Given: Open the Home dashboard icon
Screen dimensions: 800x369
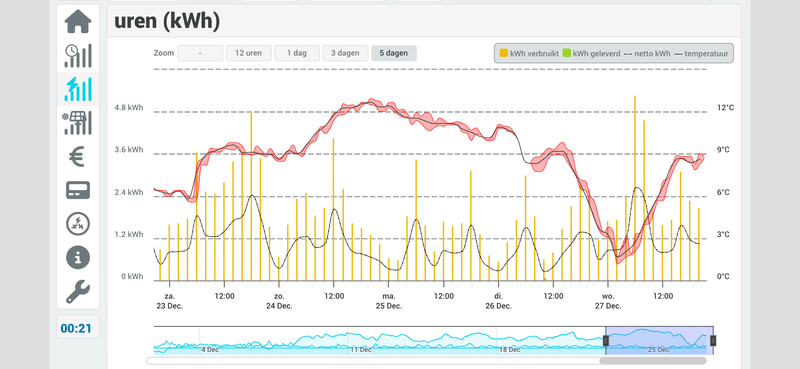Looking at the screenshot, I should tap(78, 21).
